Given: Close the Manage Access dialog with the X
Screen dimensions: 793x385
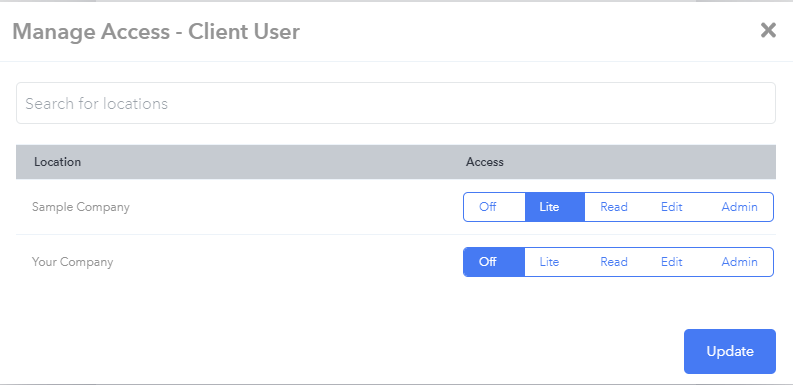Looking at the screenshot, I should point(768,30).
